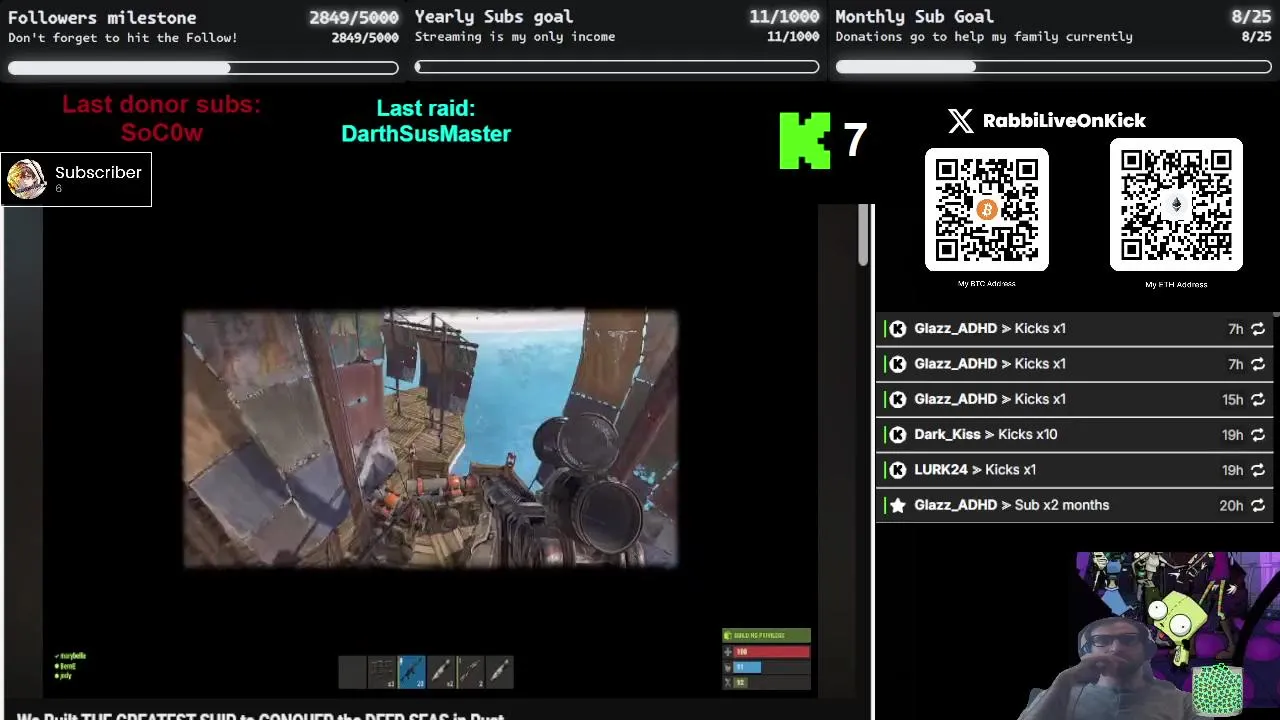Click the "My BTC Address" caption
Screen dimensions: 1280x720
tap(986, 284)
